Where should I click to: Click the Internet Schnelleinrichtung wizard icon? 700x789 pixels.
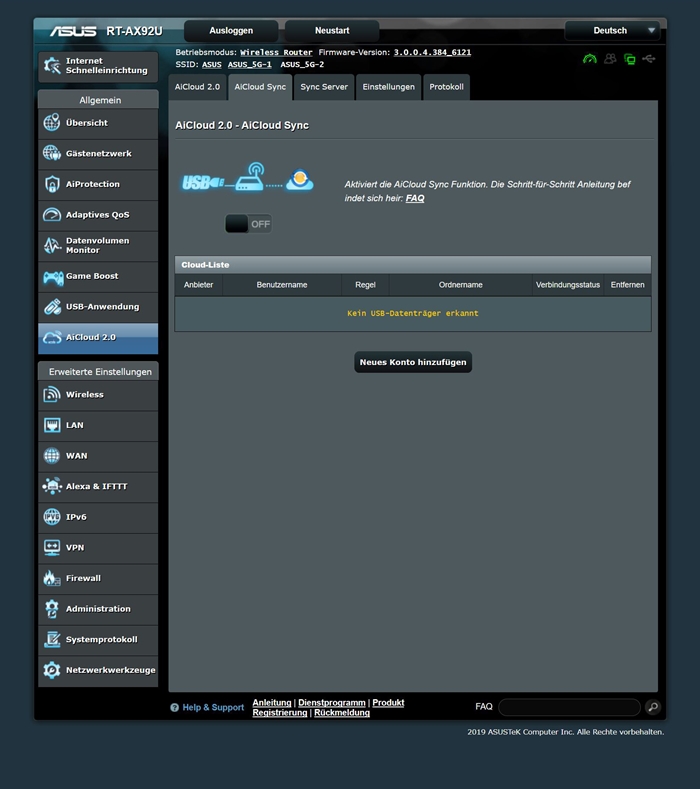click(x=52, y=65)
